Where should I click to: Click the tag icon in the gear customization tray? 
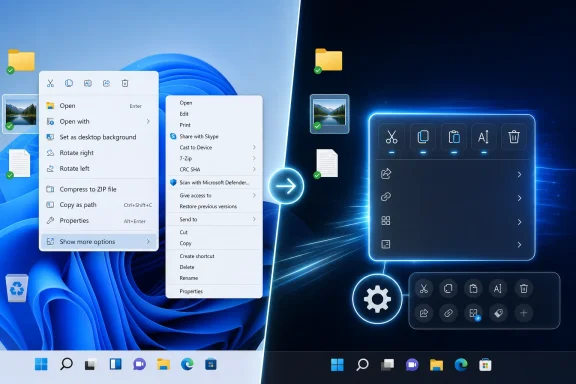tap(498, 313)
